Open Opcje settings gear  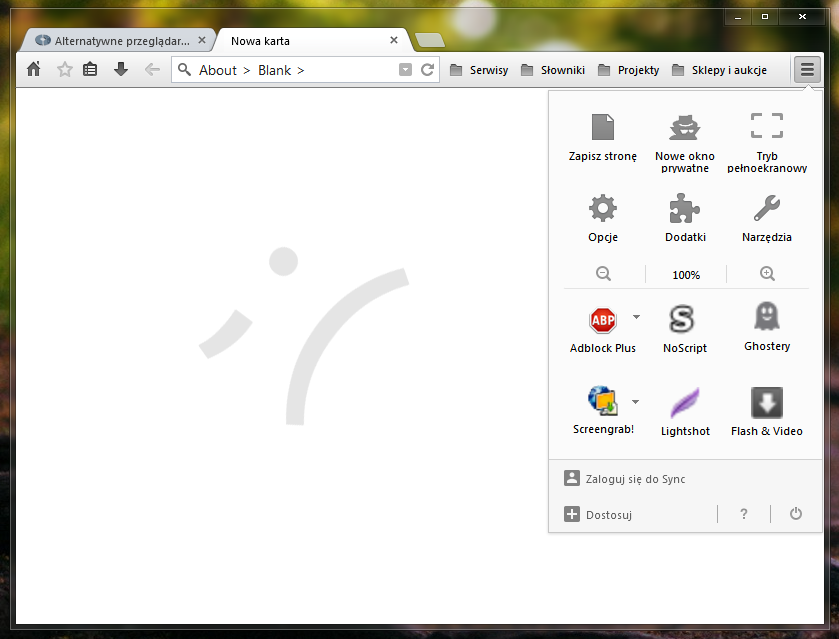pos(602,218)
